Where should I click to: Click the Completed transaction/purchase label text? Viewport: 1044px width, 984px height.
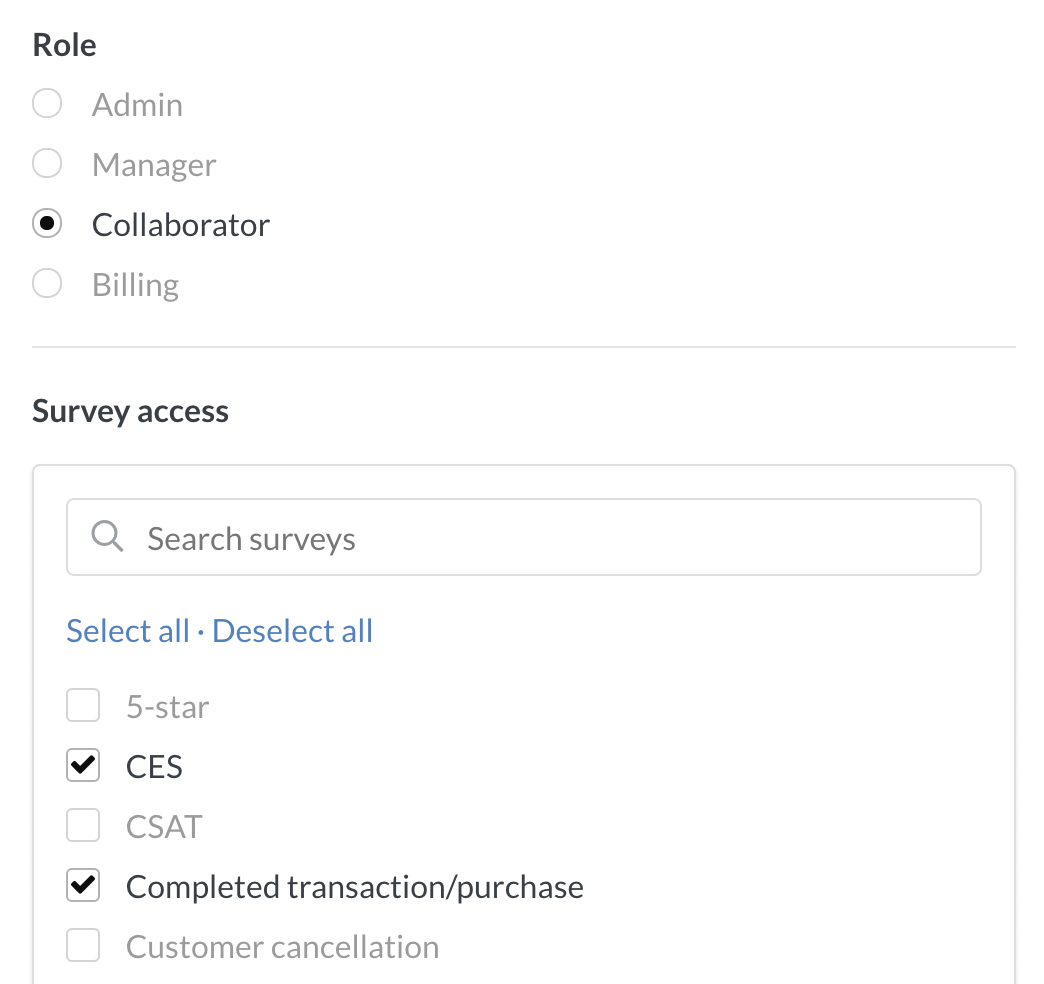(x=354, y=888)
